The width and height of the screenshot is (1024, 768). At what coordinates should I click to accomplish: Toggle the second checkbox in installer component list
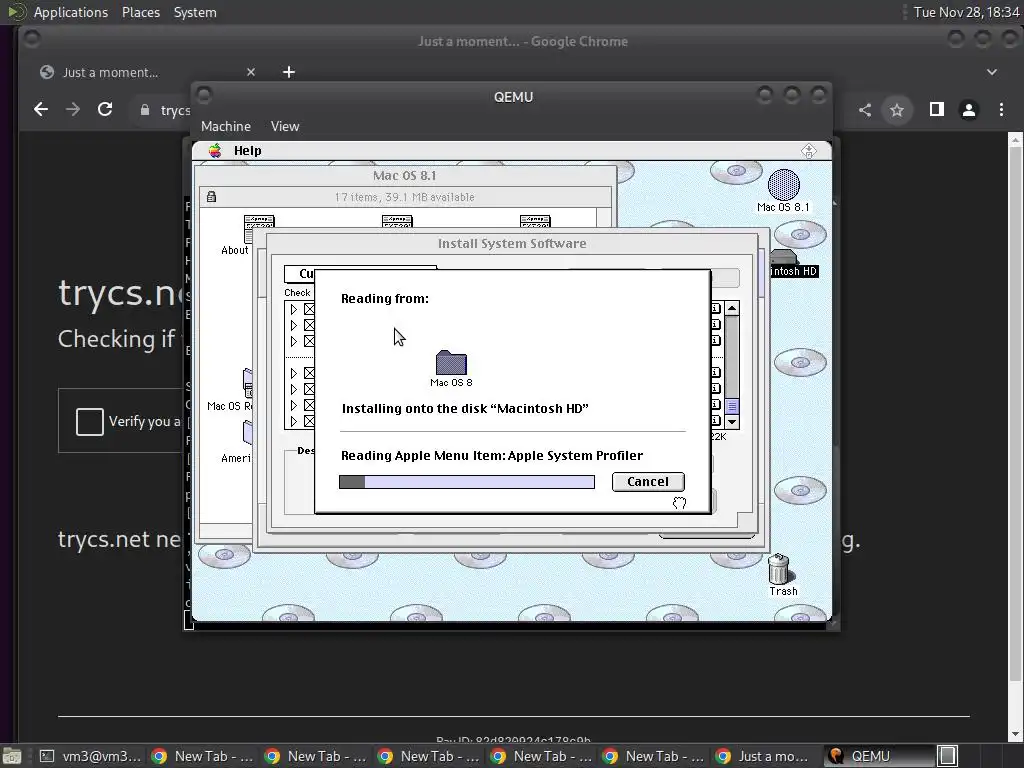click(x=310, y=325)
